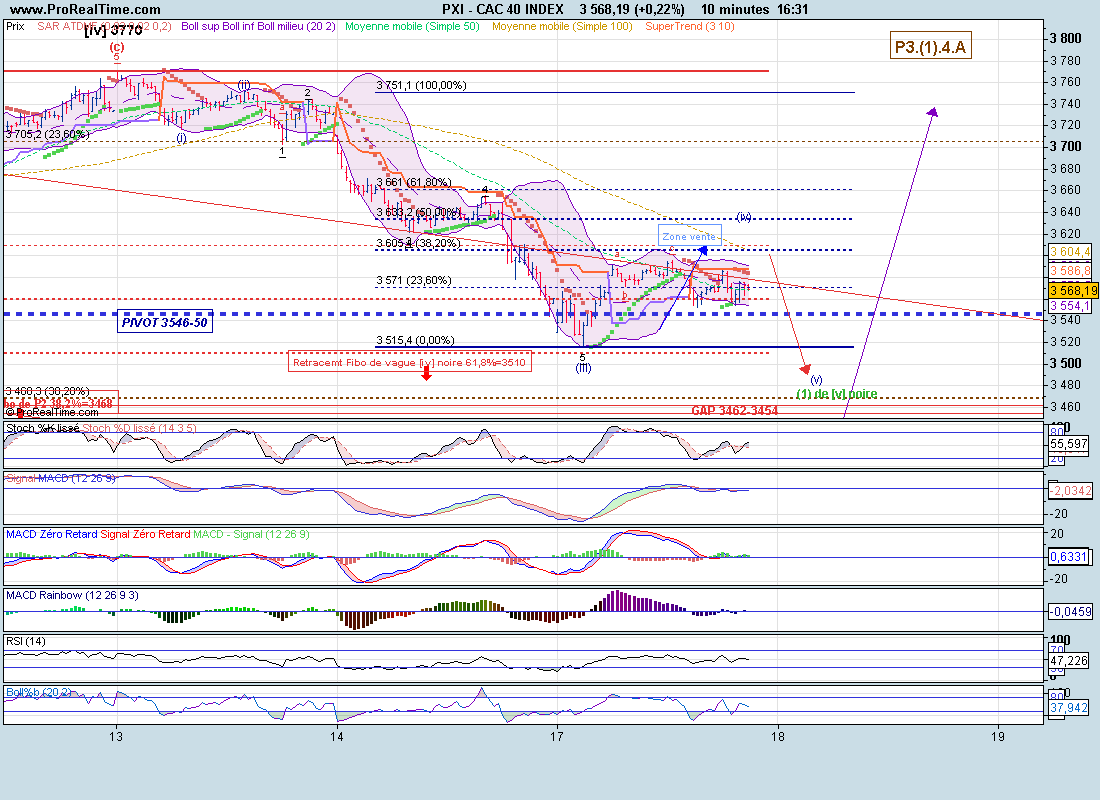Viewport: 1100px width, 800px height.
Task: Click the 3 700 price axis label
Action: coord(1066,147)
